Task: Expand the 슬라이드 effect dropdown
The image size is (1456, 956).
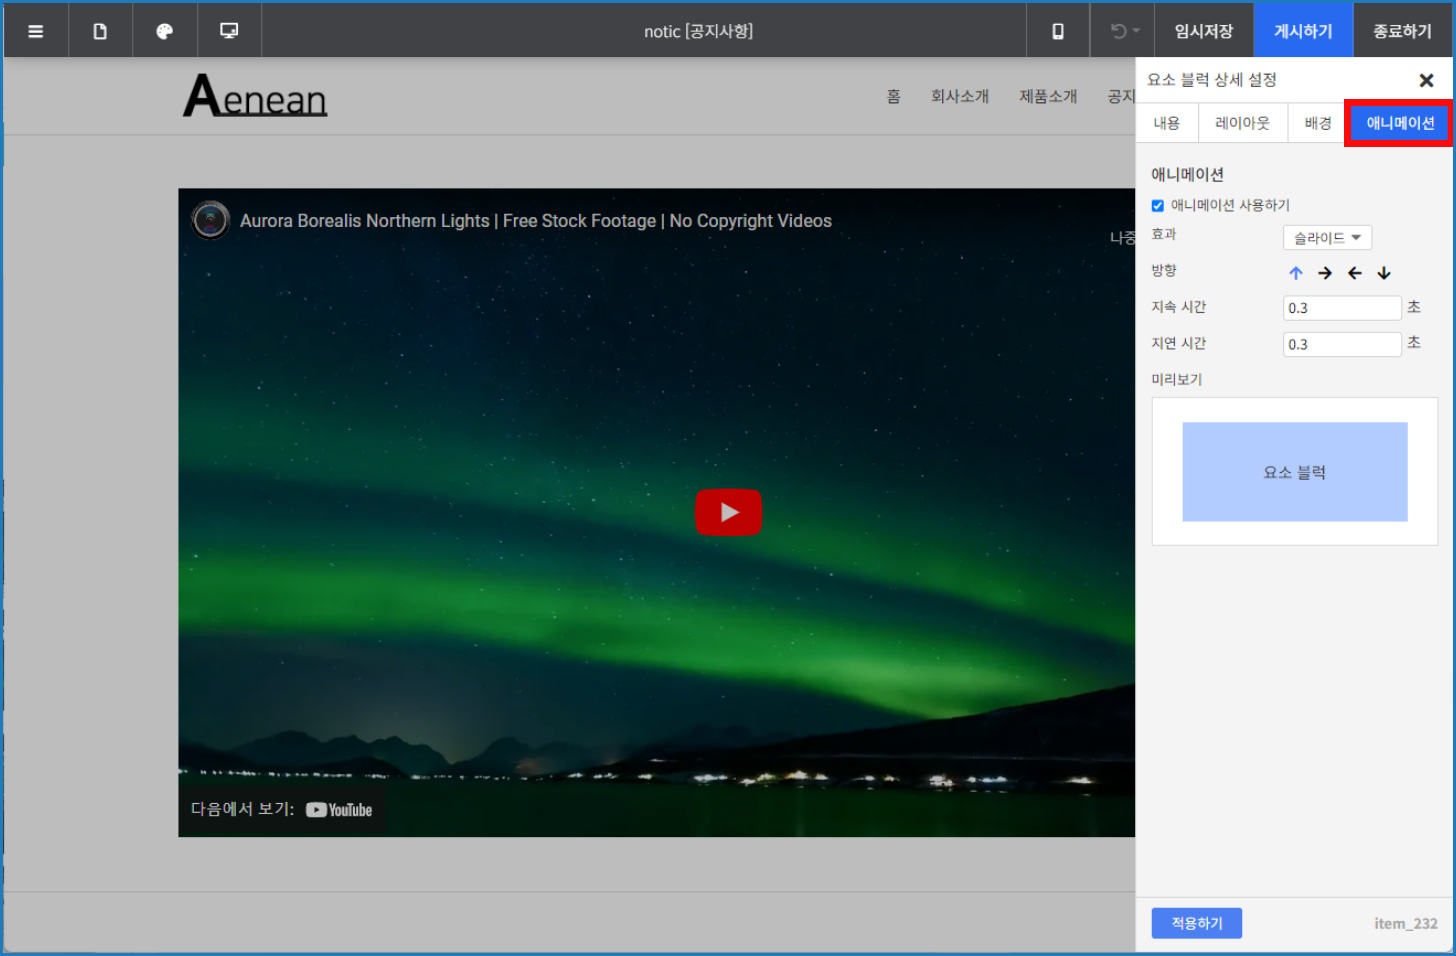Action: (1327, 238)
